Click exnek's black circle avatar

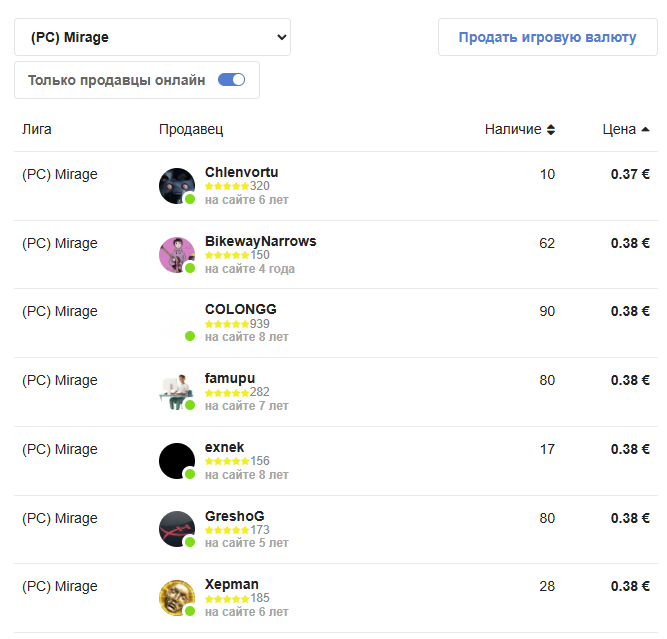click(176, 461)
